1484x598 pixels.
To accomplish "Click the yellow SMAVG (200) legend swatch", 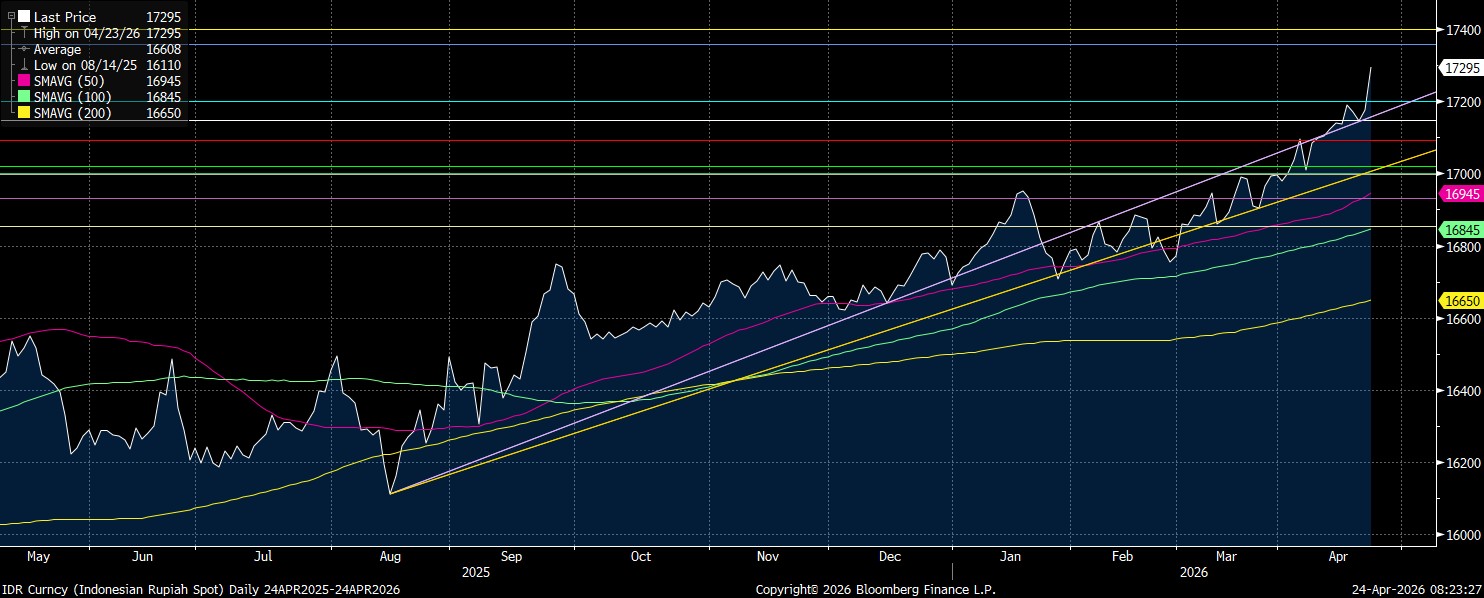I will click(x=25, y=113).
